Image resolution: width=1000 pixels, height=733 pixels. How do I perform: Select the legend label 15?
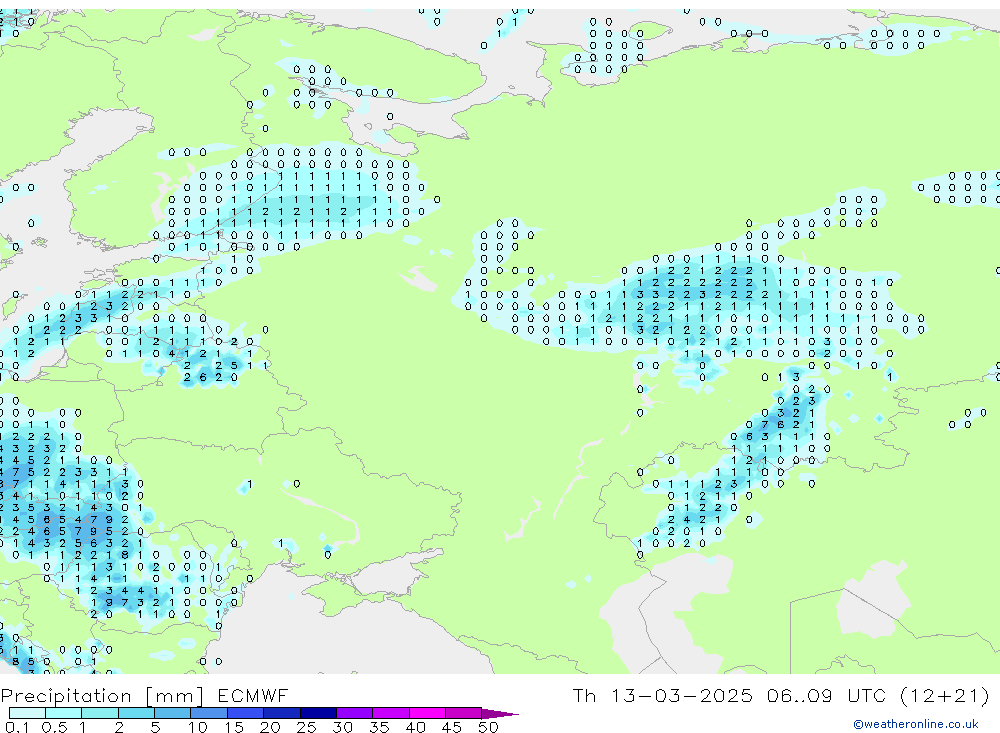(x=234, y=727)
